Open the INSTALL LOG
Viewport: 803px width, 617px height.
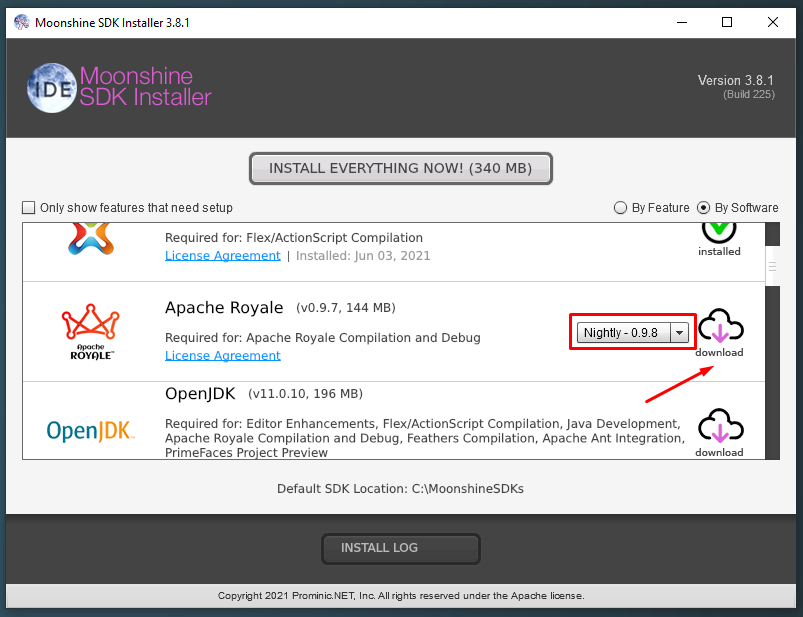pyautogui.click(x=400, y=548)
